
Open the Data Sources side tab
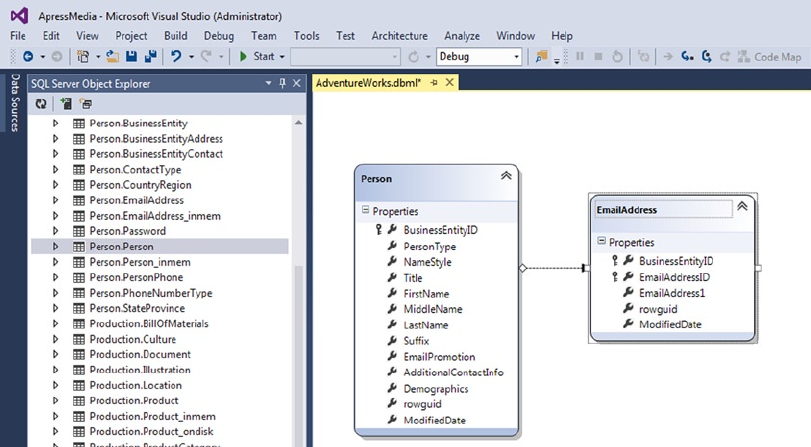point(15,102)
